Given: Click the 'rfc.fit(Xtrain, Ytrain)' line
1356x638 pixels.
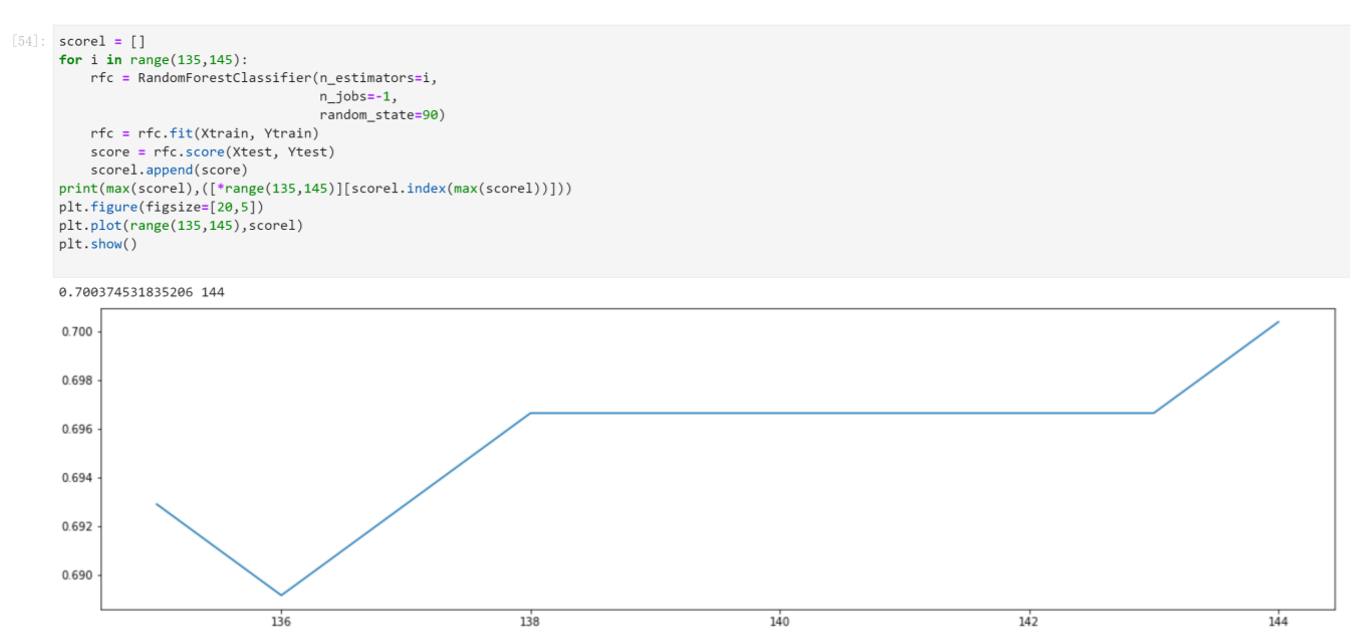Looking at the screenshot, I should [x=204, y=133].
